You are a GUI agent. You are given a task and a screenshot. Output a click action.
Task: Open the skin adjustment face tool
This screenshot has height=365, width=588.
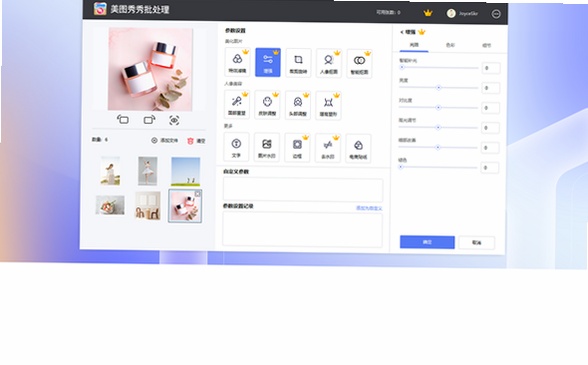267,105
